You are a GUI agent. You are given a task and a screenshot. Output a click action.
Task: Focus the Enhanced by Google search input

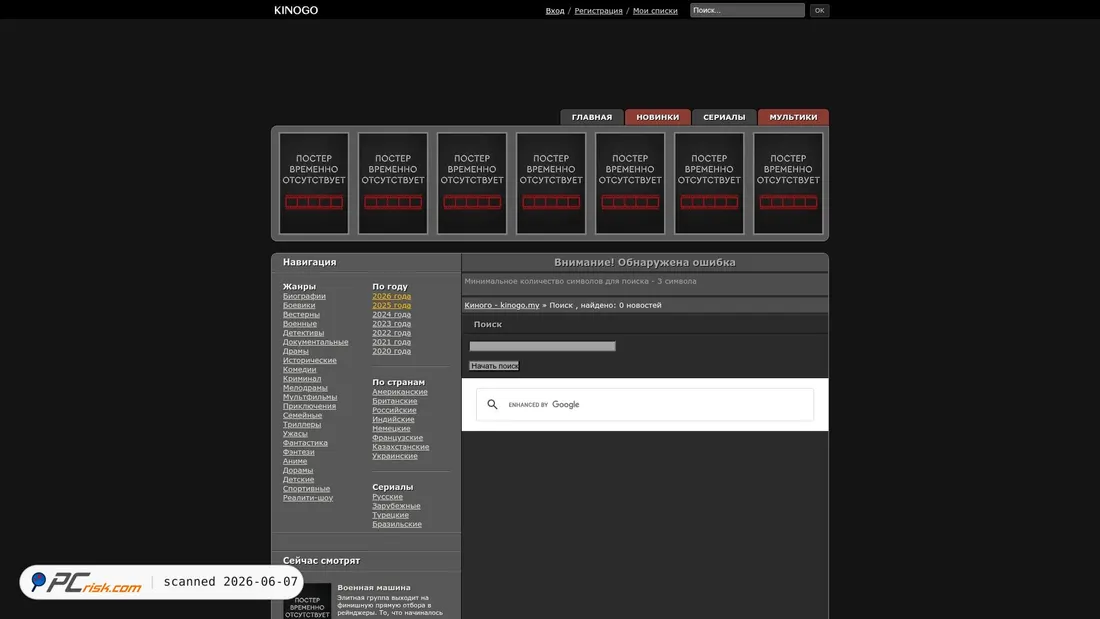645,404
